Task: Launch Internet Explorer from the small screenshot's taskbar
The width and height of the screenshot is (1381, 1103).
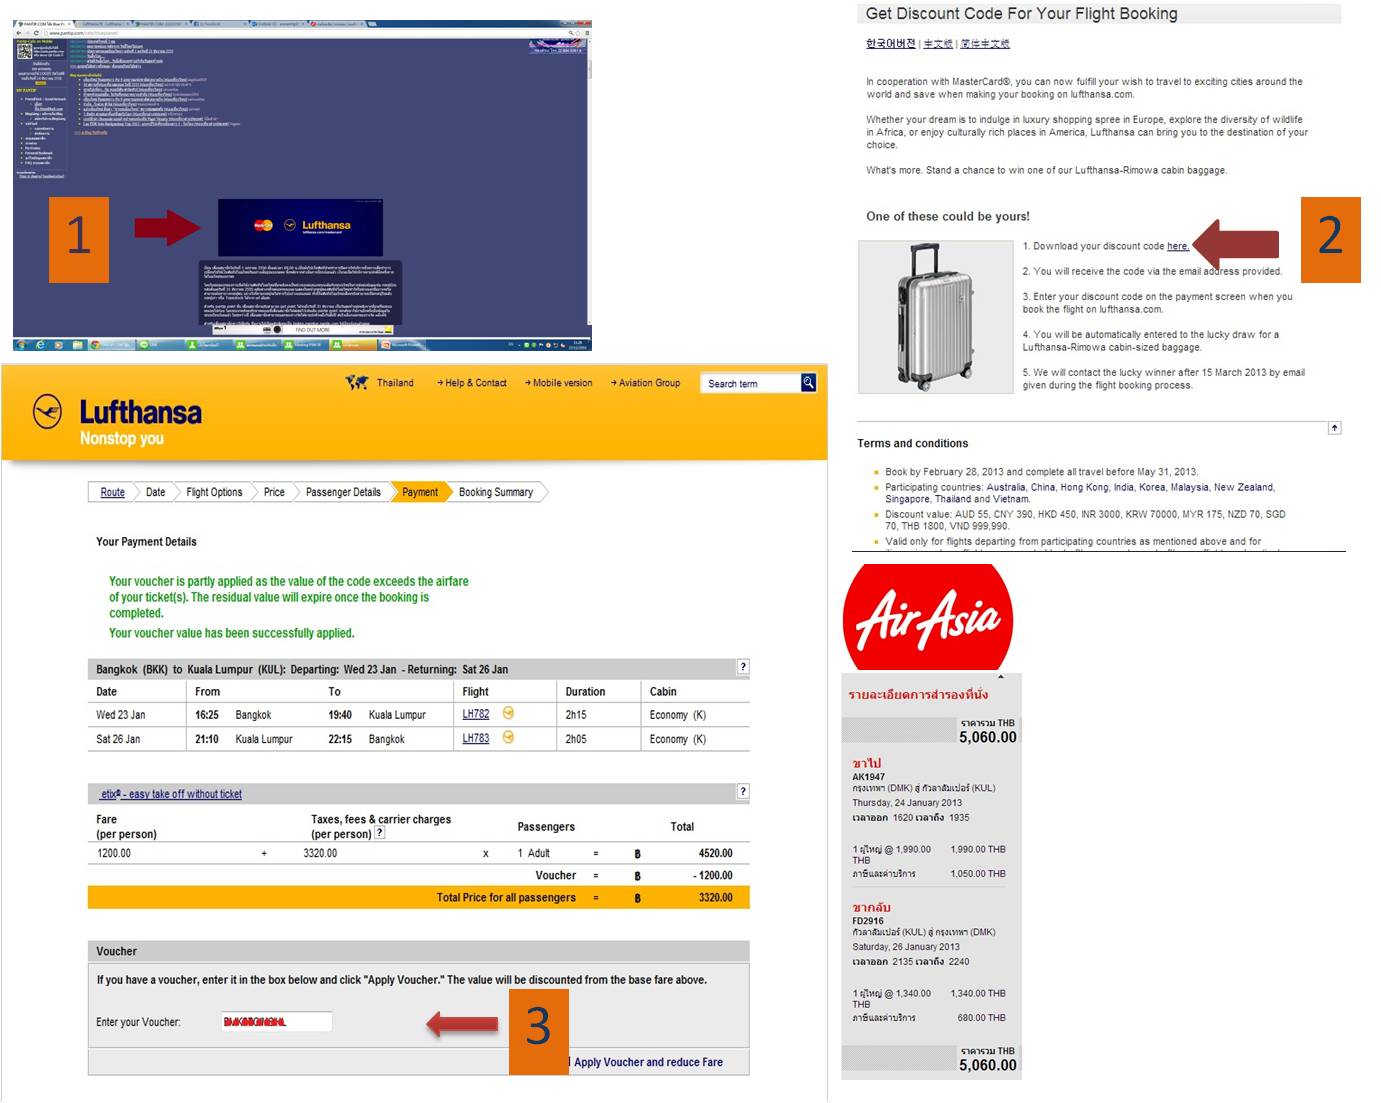Action: click(40, 344)
